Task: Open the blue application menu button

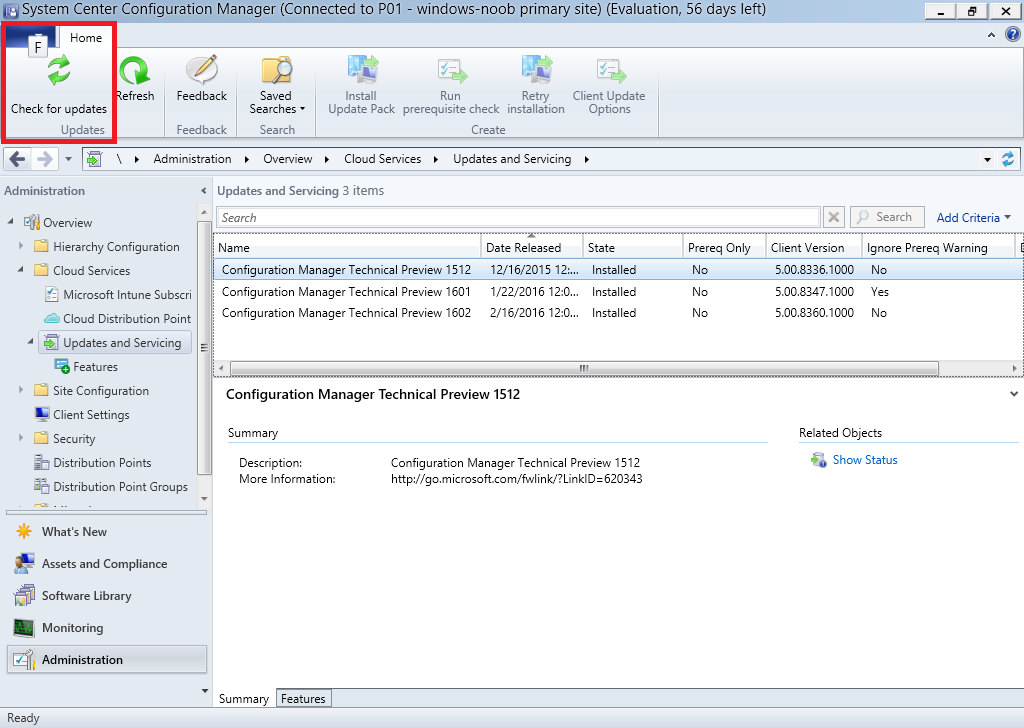Action: click(x=31, y=37)
